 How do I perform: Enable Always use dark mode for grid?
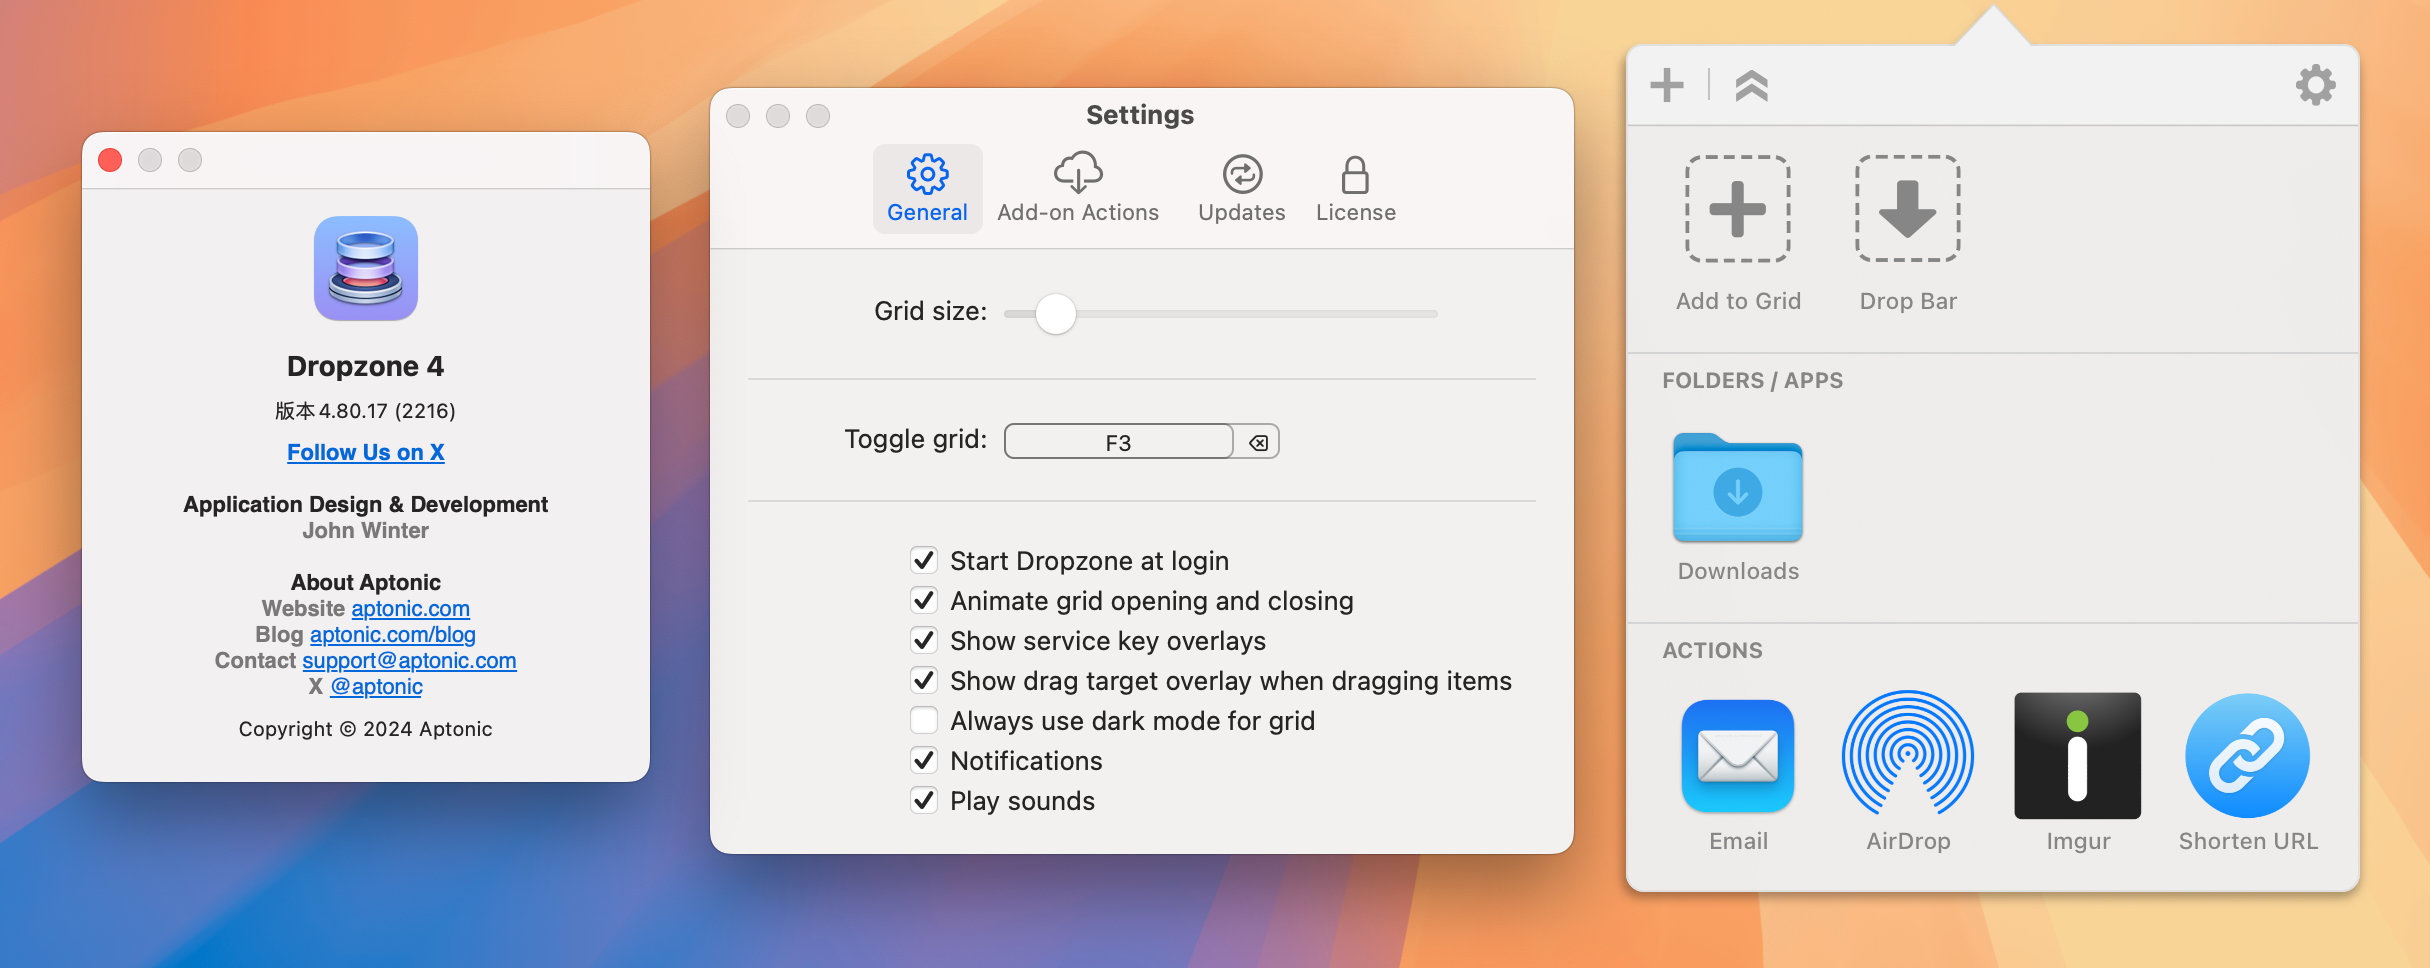click(924, 720)
